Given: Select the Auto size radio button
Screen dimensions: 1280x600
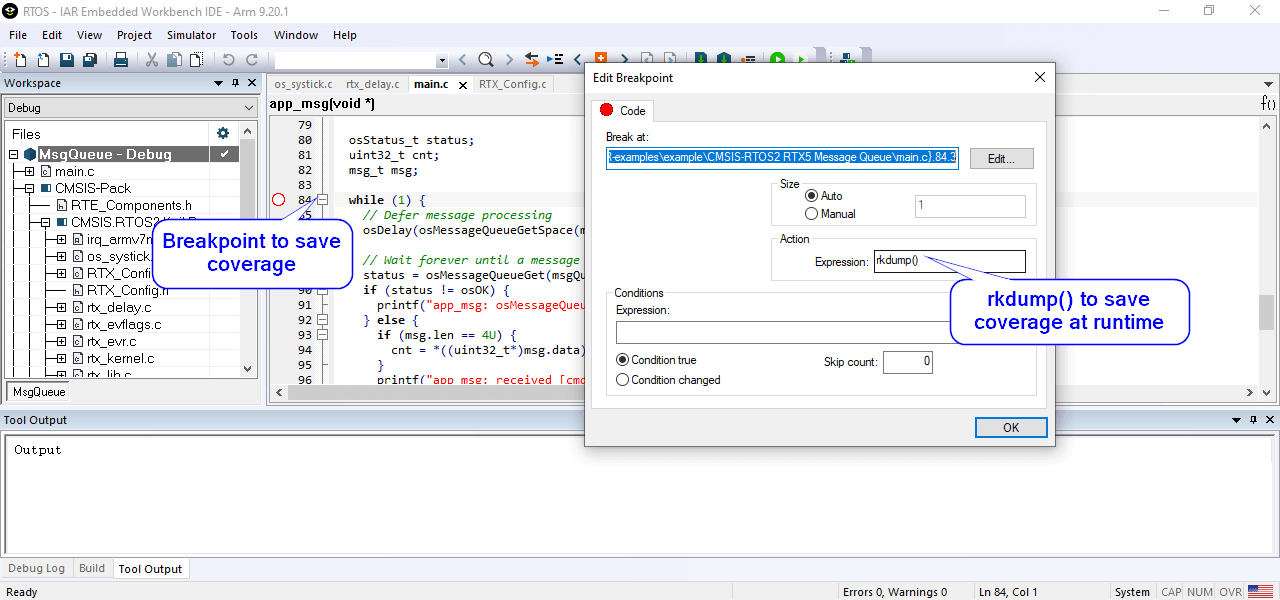Looking at the screenshot, I should [812, 196].
